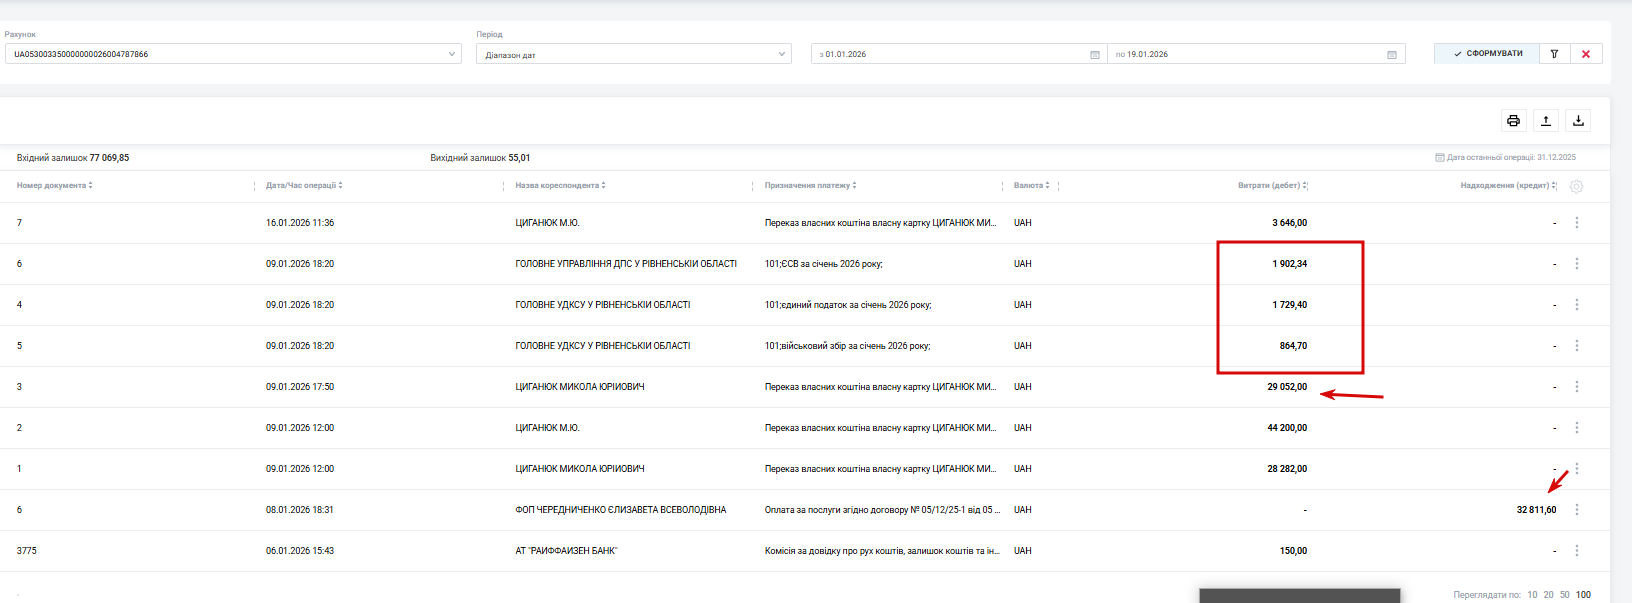
Task: Open calendar for the start date
Action: click(1095, 55)
